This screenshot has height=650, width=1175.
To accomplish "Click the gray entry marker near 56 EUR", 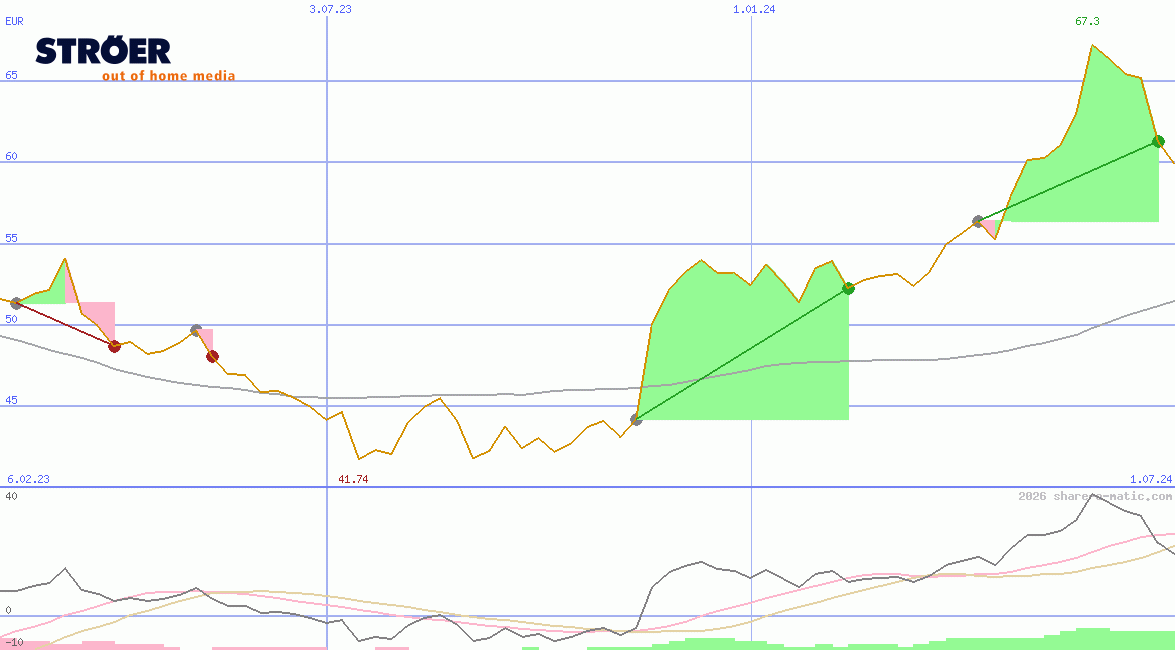I will click(x=978, y=221).
